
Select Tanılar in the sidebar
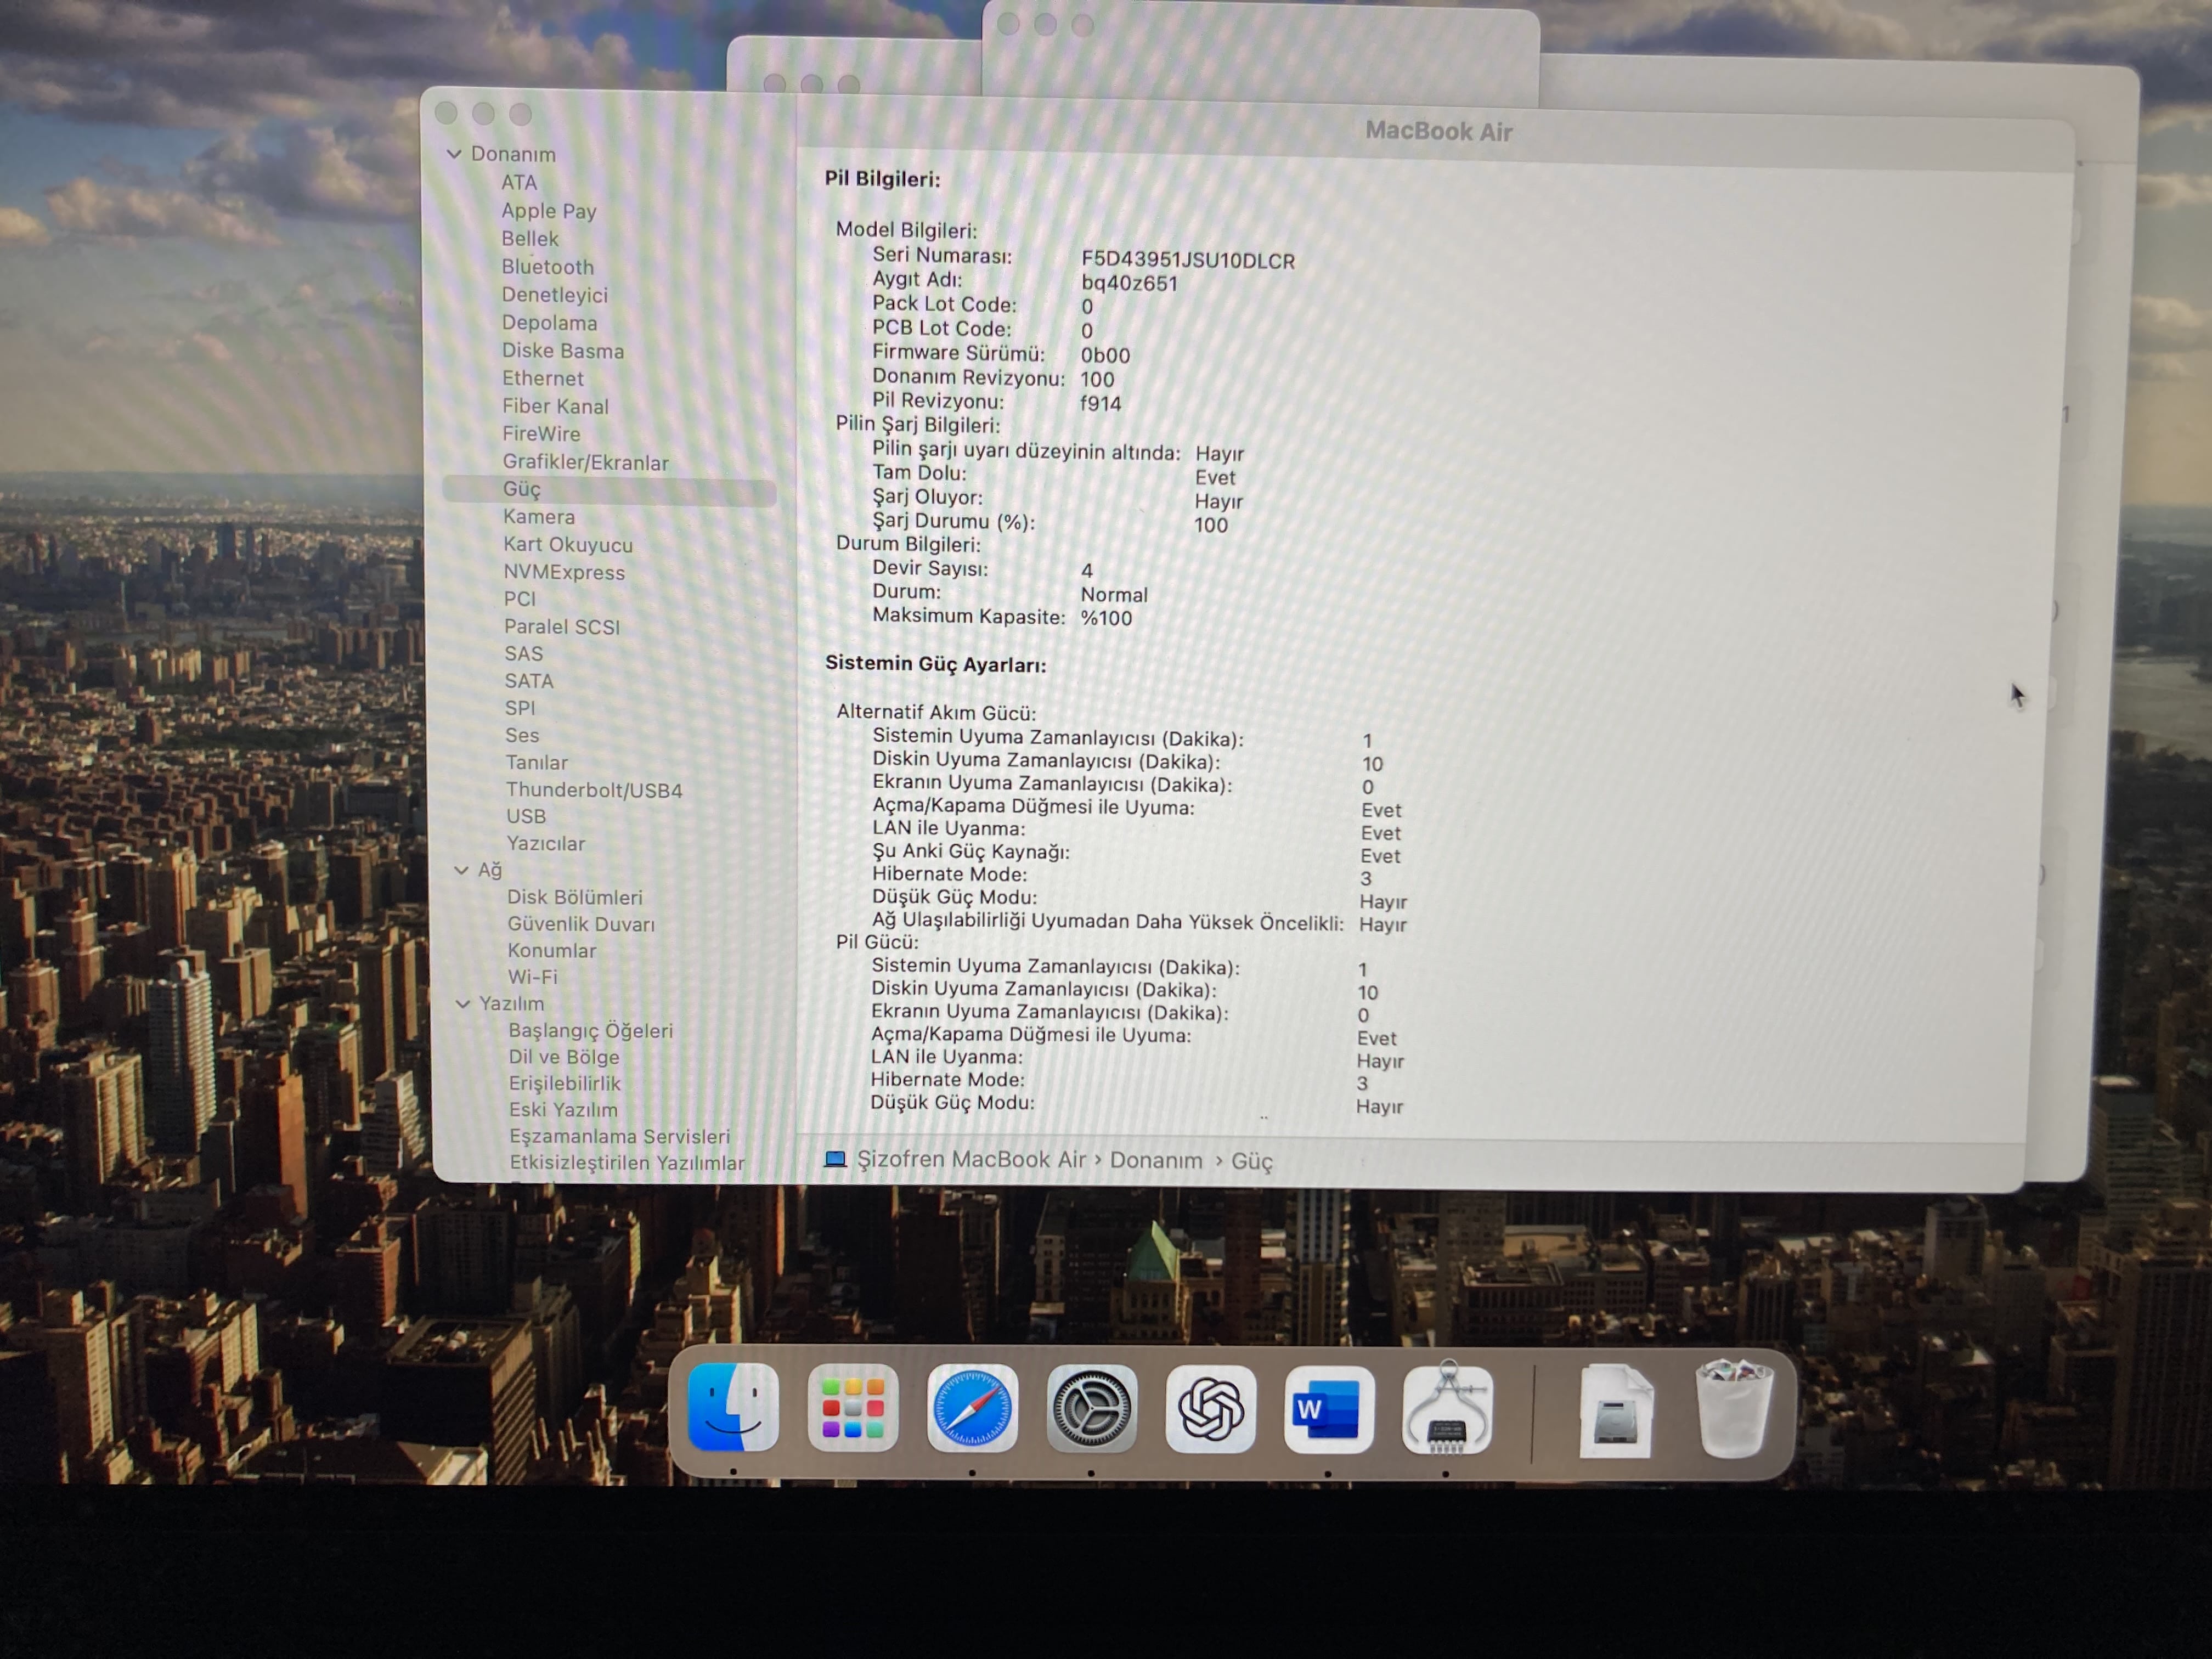pos(537,762)
